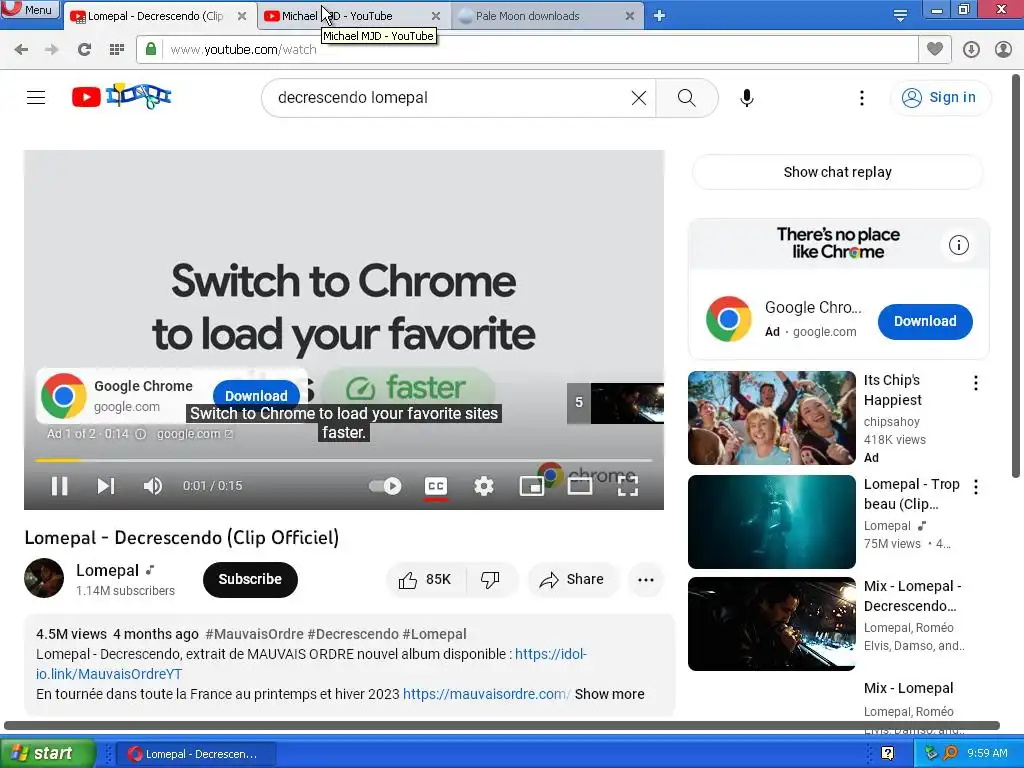Like the video showing 85K
The image size is (1024, 768).
[425, 579]
